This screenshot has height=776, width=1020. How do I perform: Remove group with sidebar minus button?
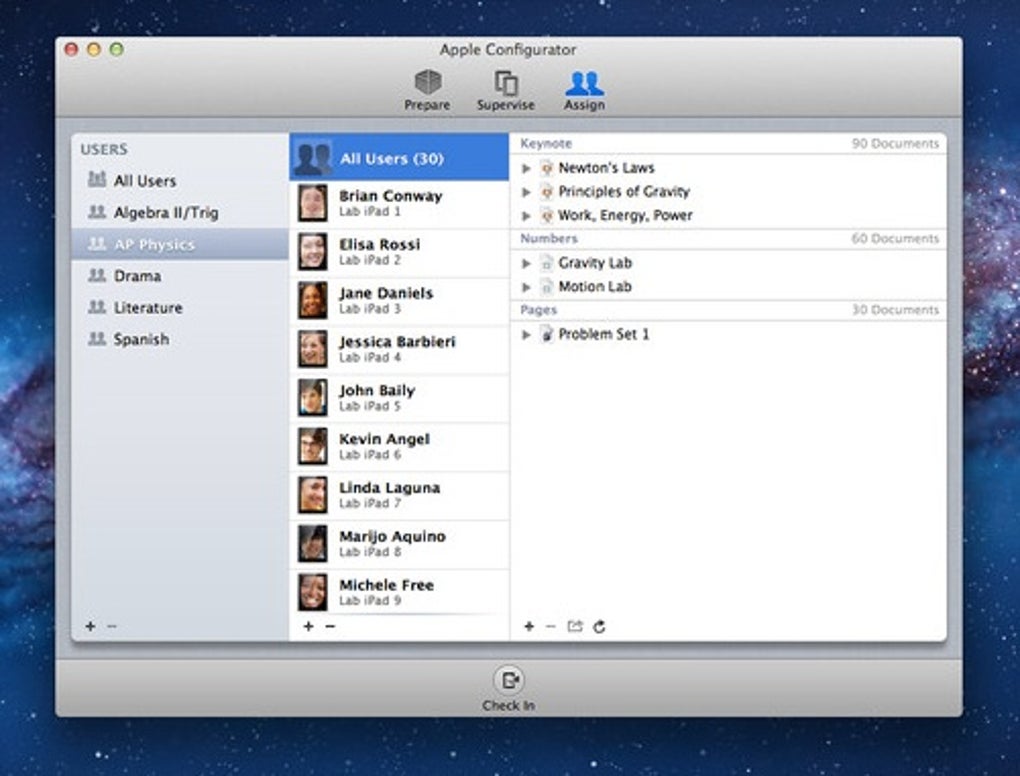pos(112,626)
